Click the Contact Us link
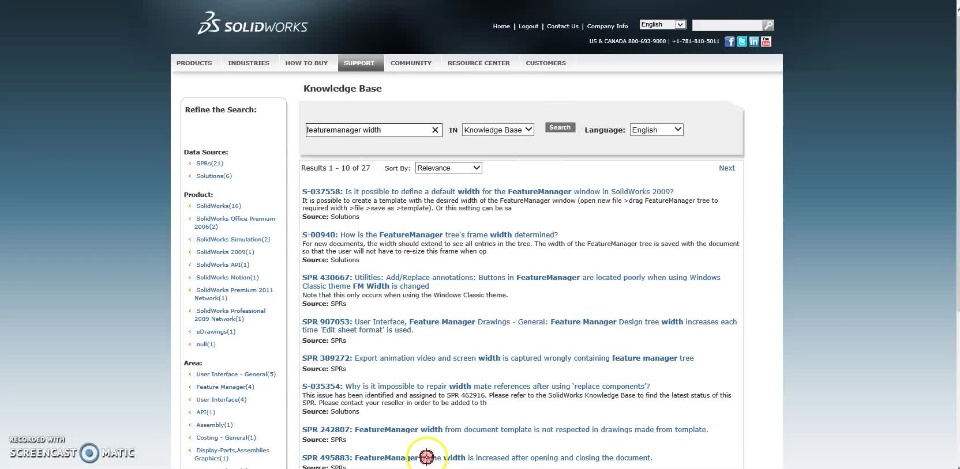This screenshot has width=960, height=469. click(x=562, y=26)
